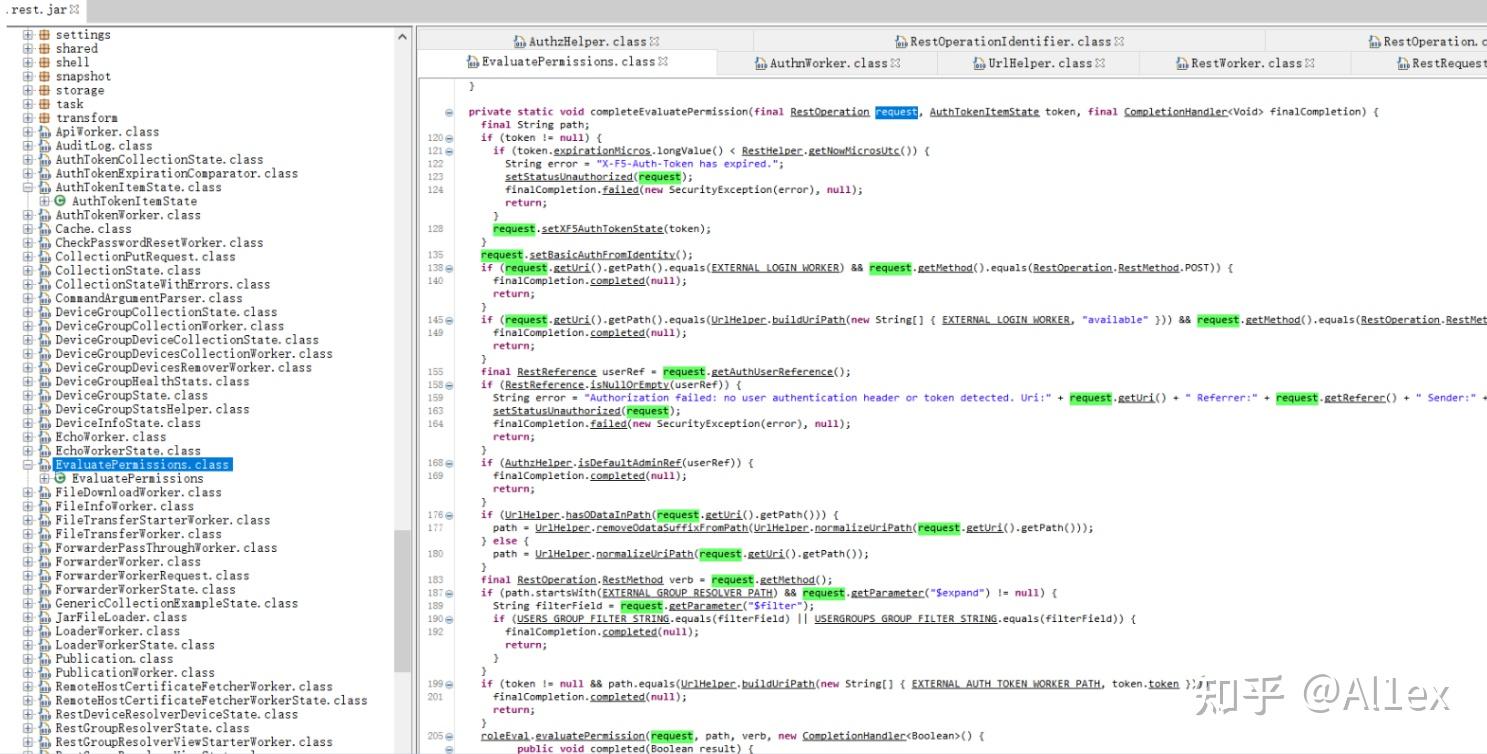The width and height of the screenshot is (1487, 754).
Task: Expand the storage package node
Action: (28, 90)
